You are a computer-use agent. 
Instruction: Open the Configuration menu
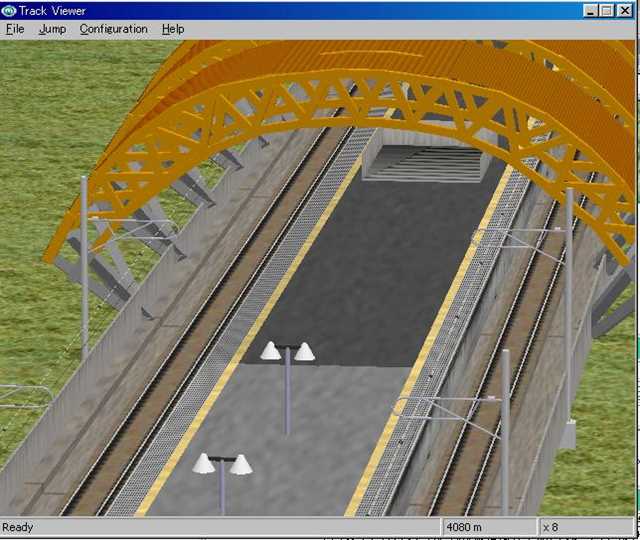point(113,29)
